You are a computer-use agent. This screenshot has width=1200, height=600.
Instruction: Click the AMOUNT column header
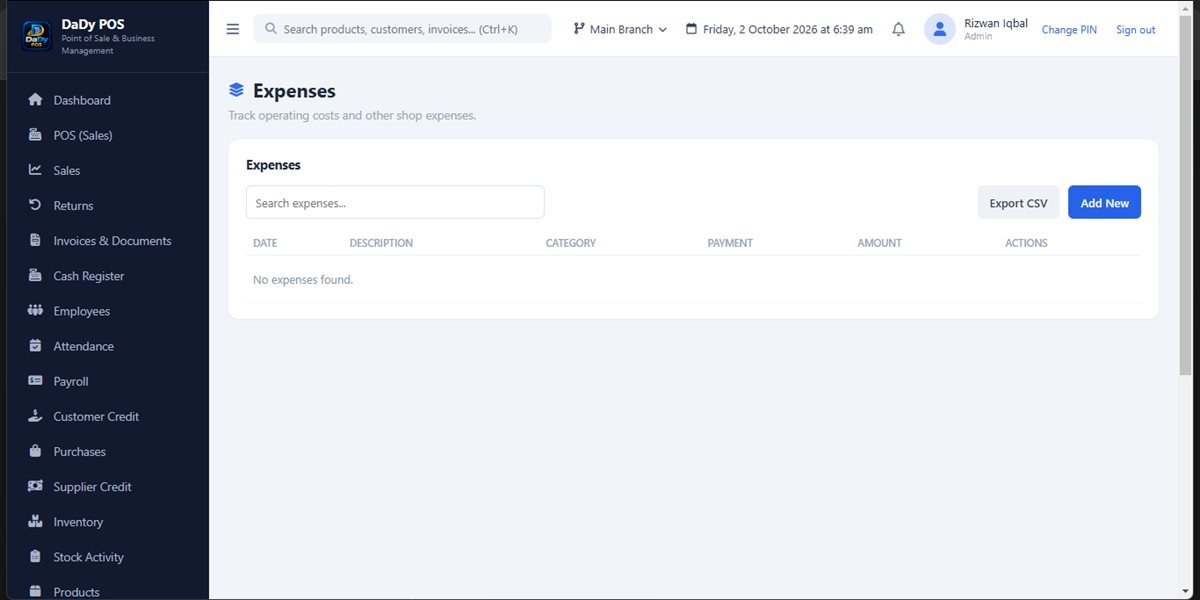pyautogui.click(x=879, y=243)
